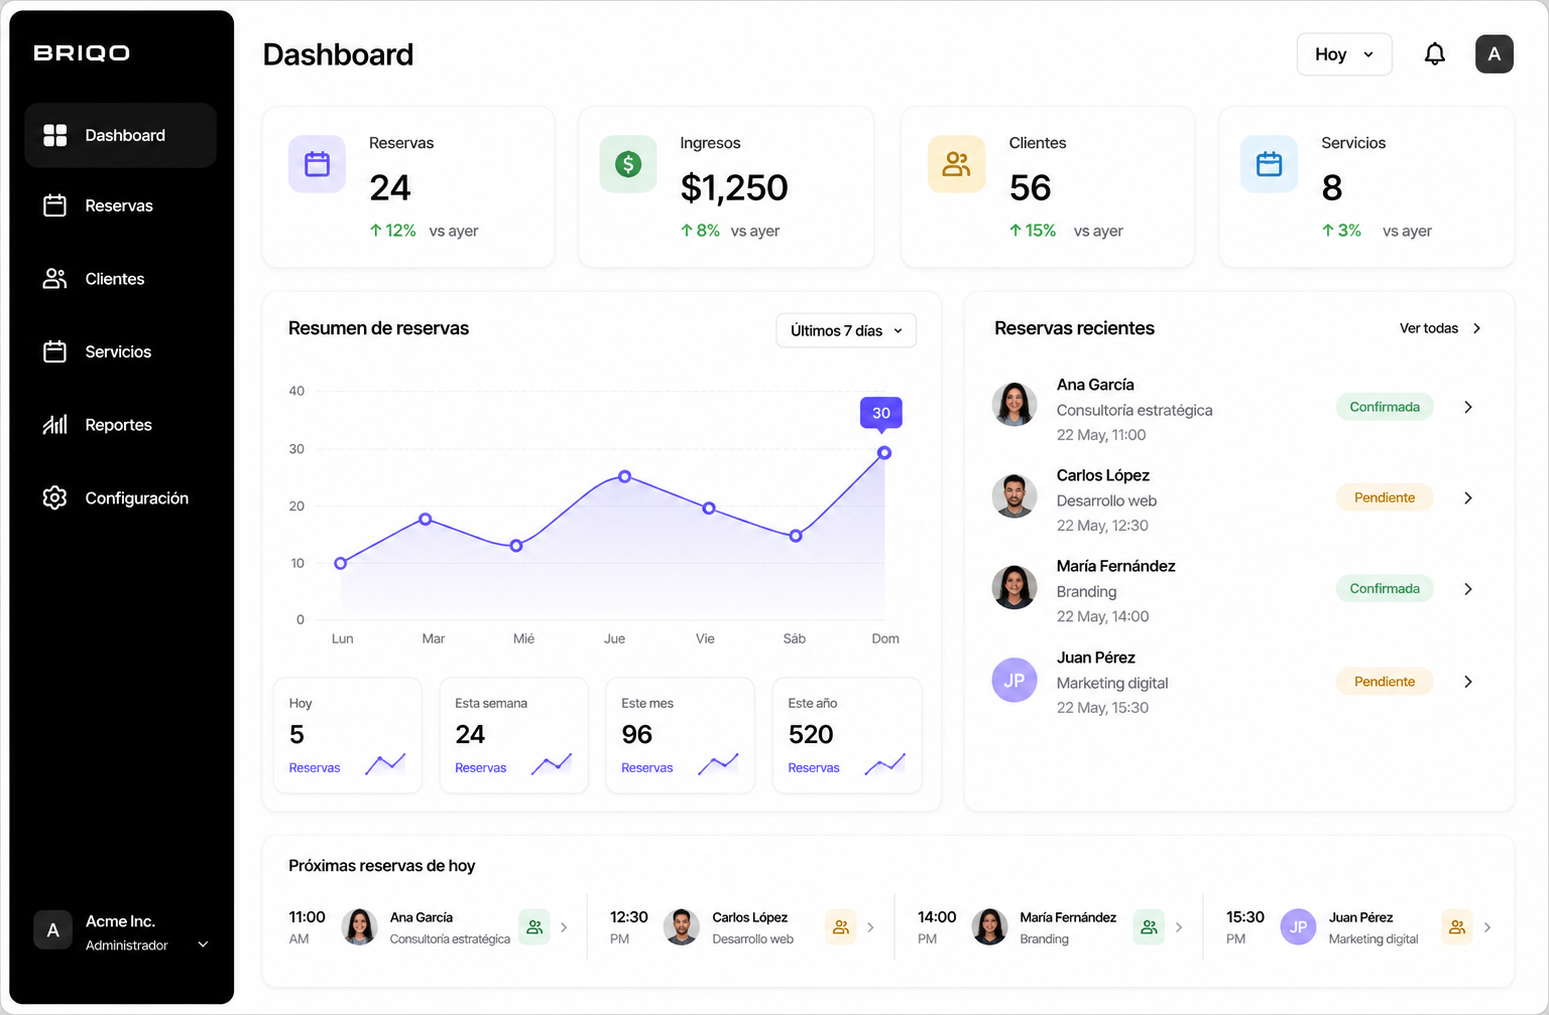
Task: Click the Dom data point on chart
Action: [x=884, y=453]
